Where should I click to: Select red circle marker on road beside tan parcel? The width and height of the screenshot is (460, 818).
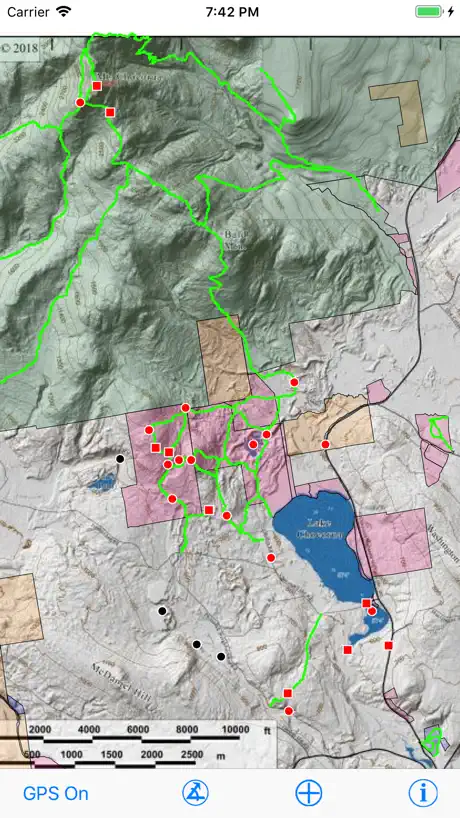(x=325, y=444)
